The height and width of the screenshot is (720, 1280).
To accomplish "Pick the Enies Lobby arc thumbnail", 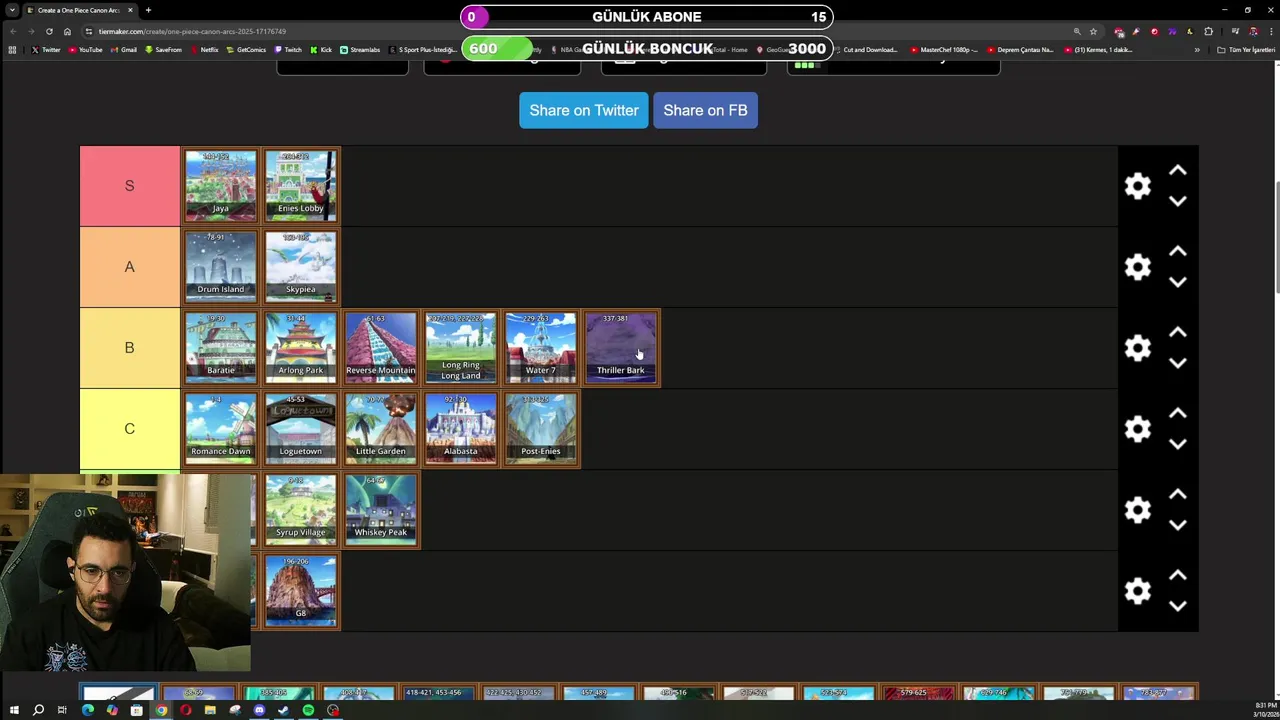I will pos(301,186).
